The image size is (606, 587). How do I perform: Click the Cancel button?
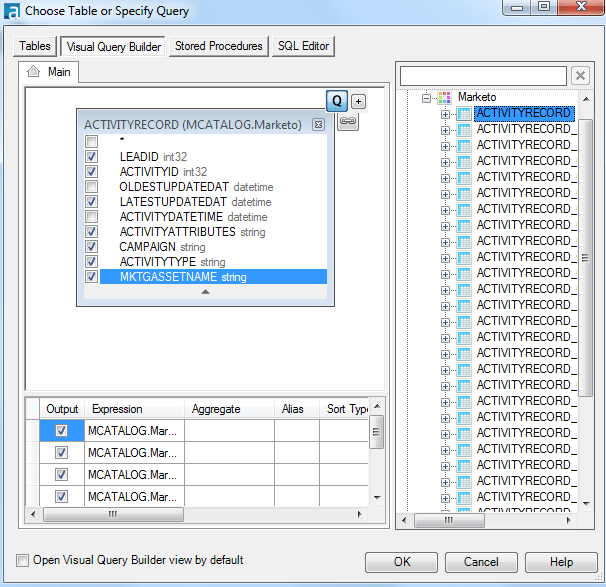(480, 562)
